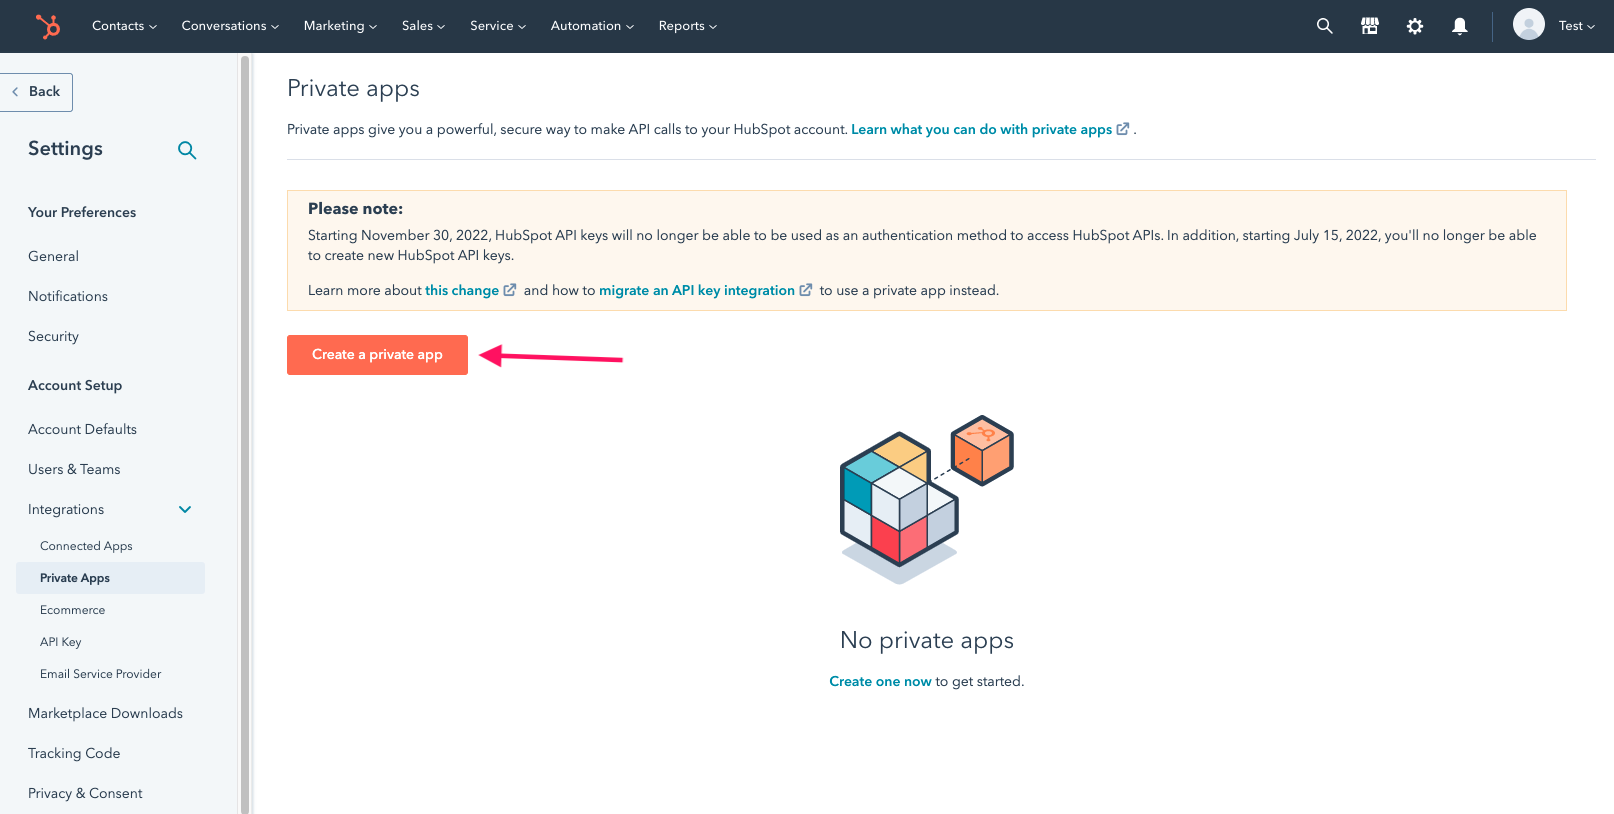Open the Contacts dropdown menu
Screen dimensions: 1614x814
124,26
